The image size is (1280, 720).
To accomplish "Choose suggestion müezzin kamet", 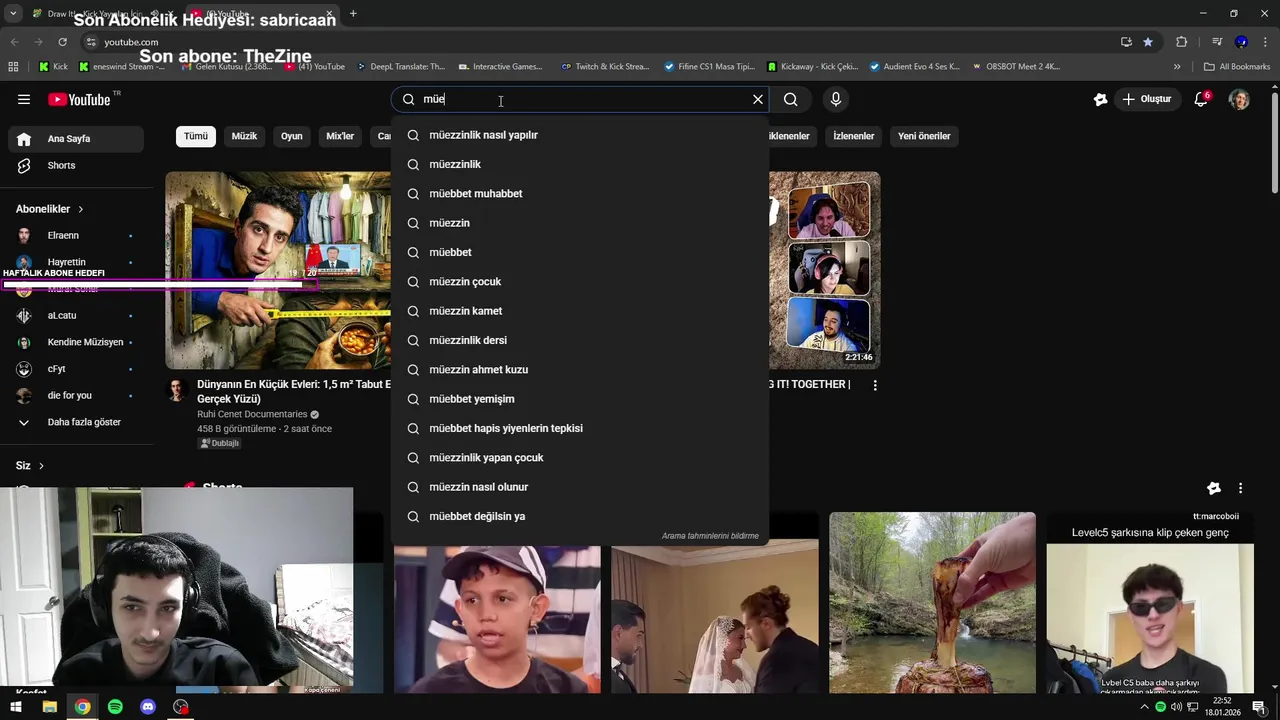I will [580, 311].
